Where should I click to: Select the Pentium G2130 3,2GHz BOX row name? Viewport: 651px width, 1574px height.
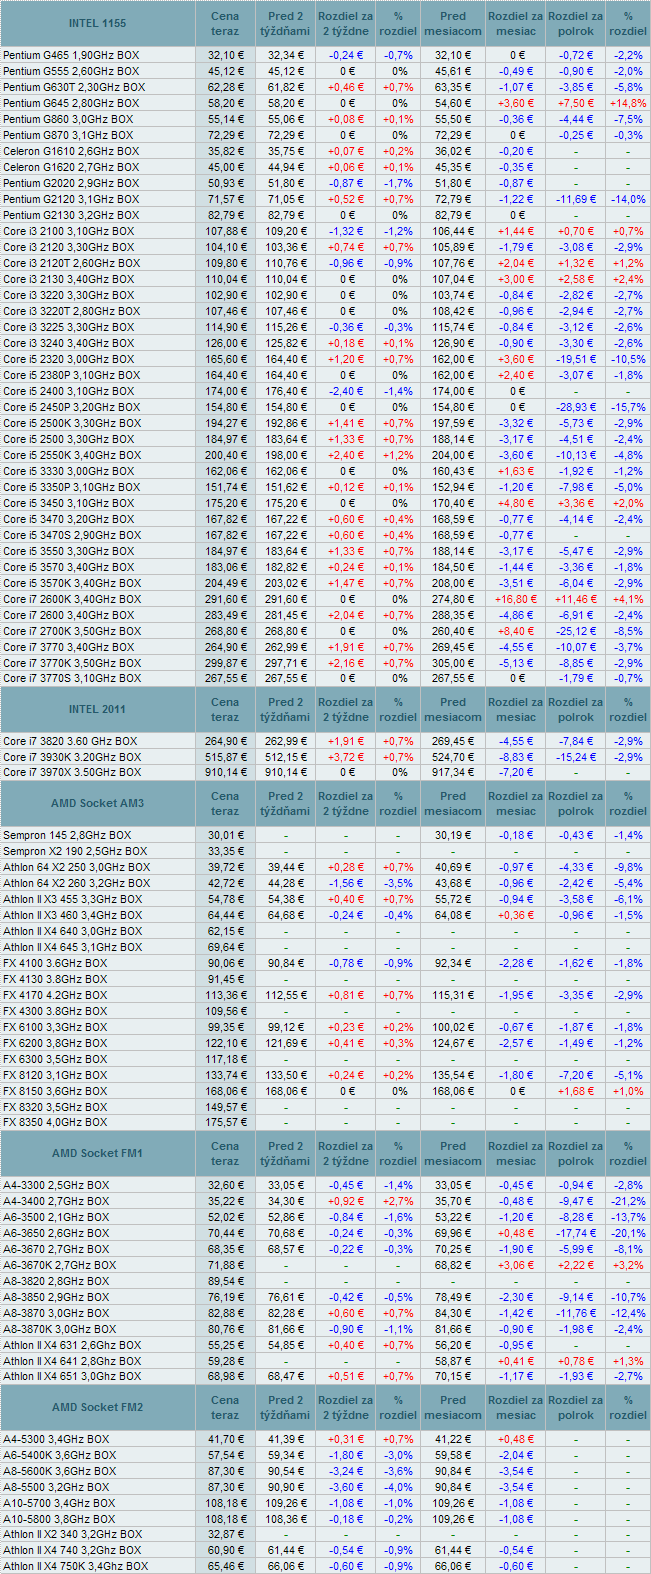click(71, 215)
